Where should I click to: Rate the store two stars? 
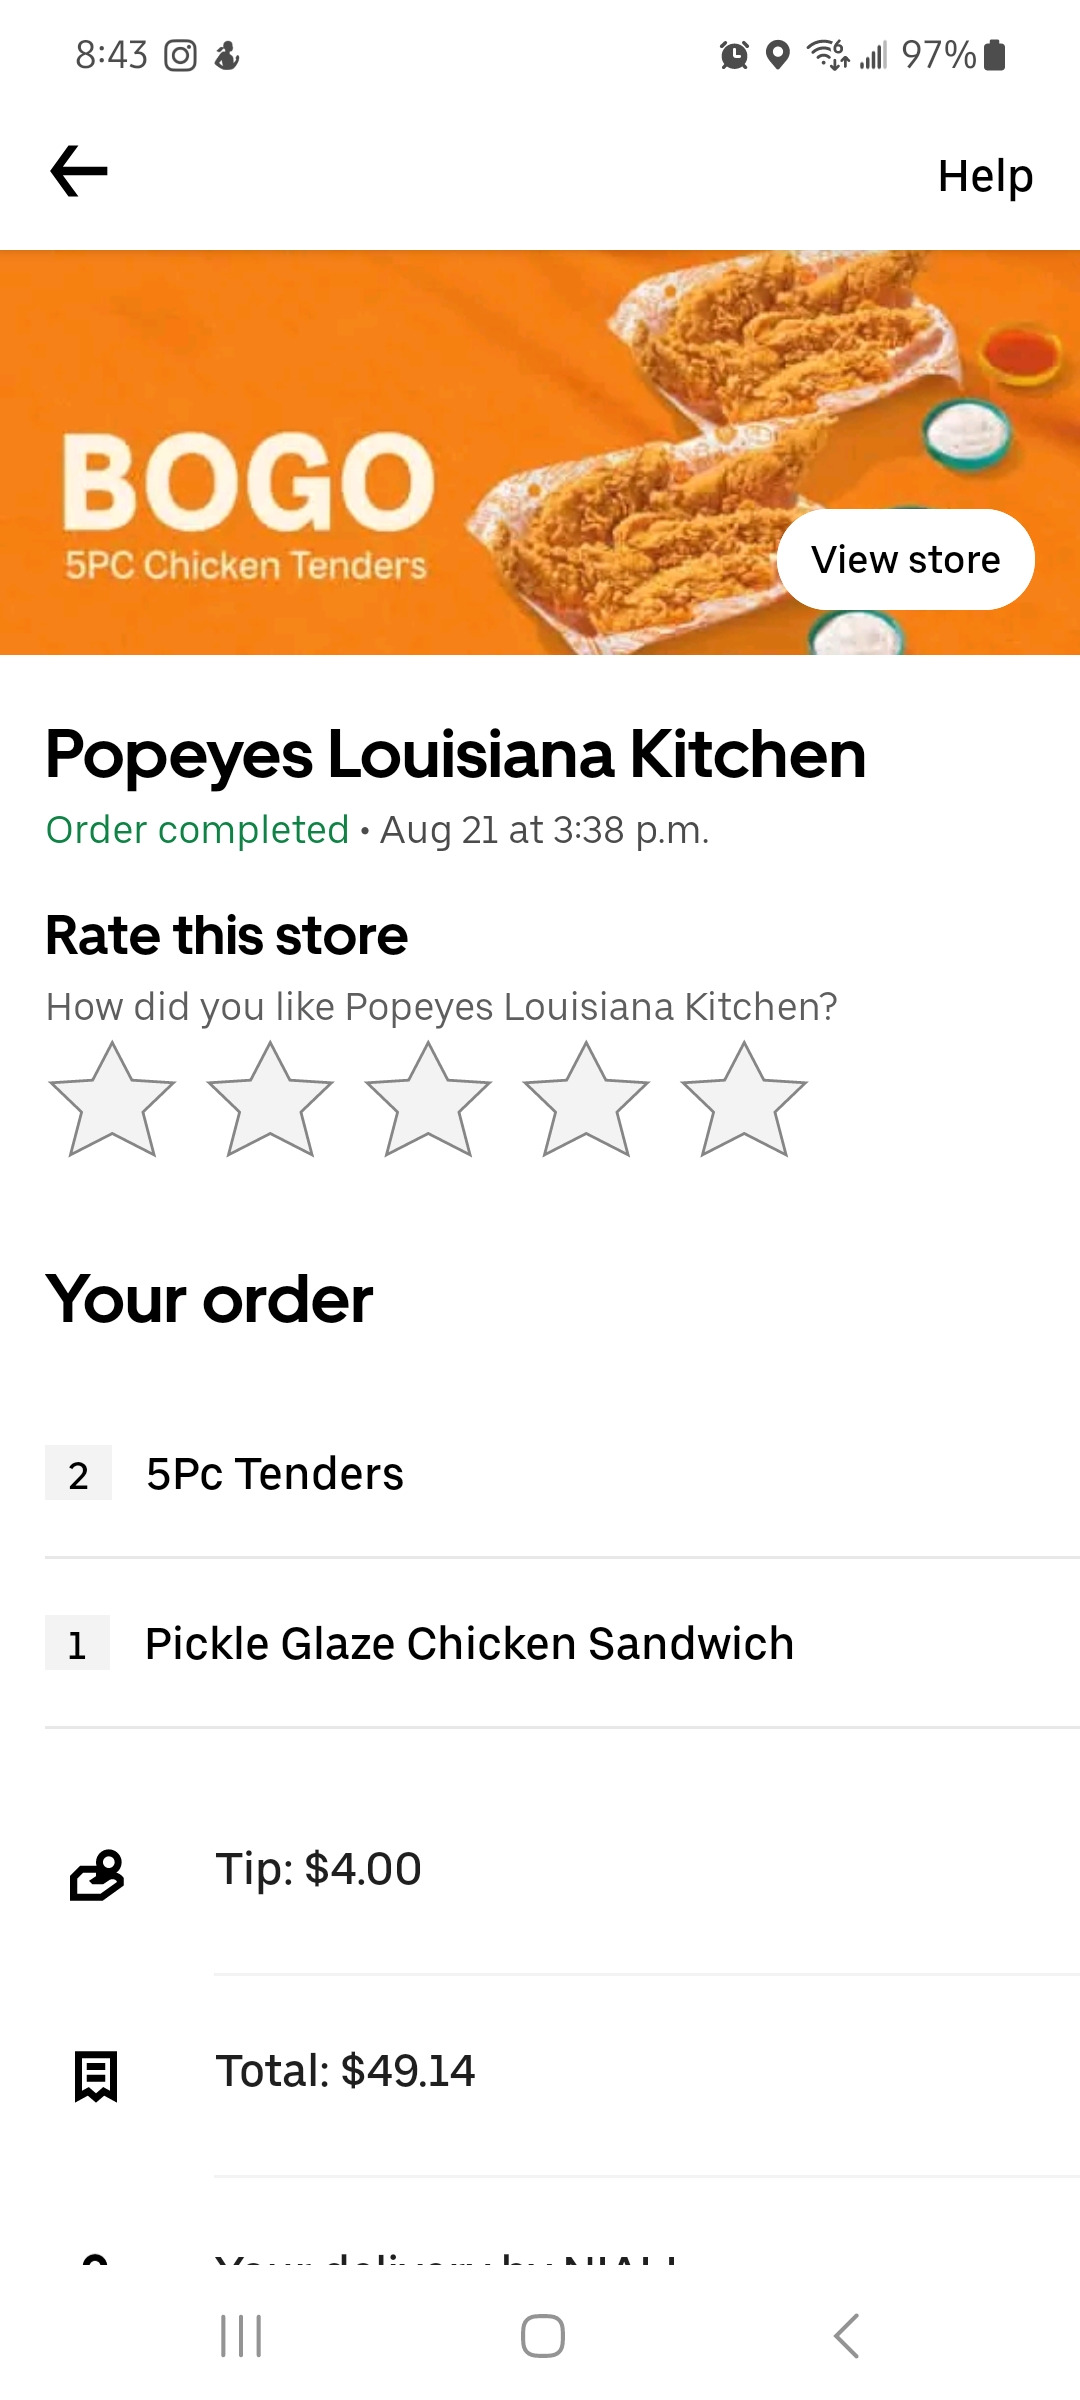(x=270, y=1101)
